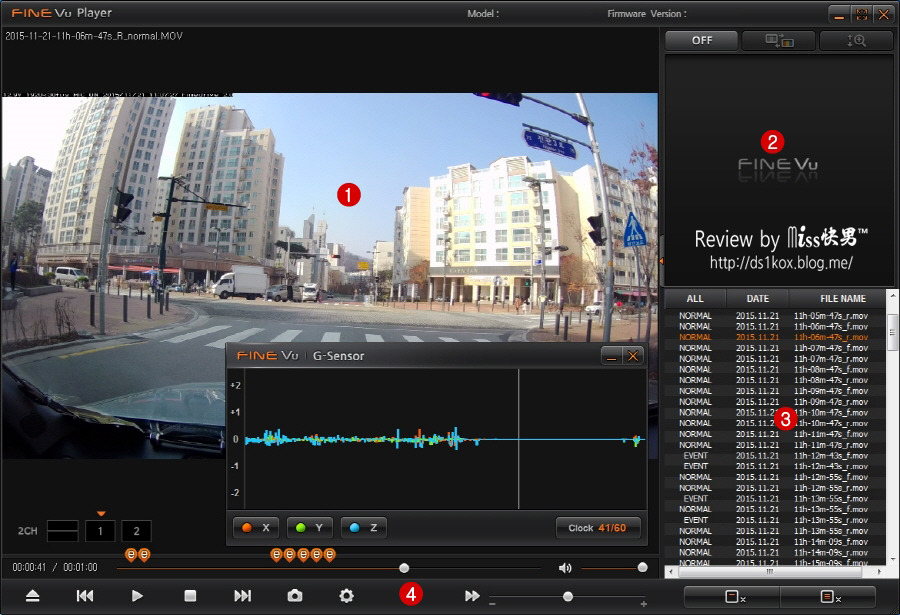900x615 pixels.
Task: Click the fast-forward speed icon
Action: tap(472, 596)
